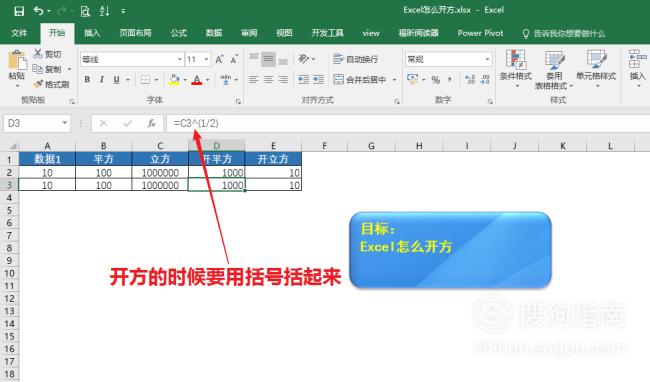Click the Insert cells icon
Screen dimensions: 650x382
[638, 59]
